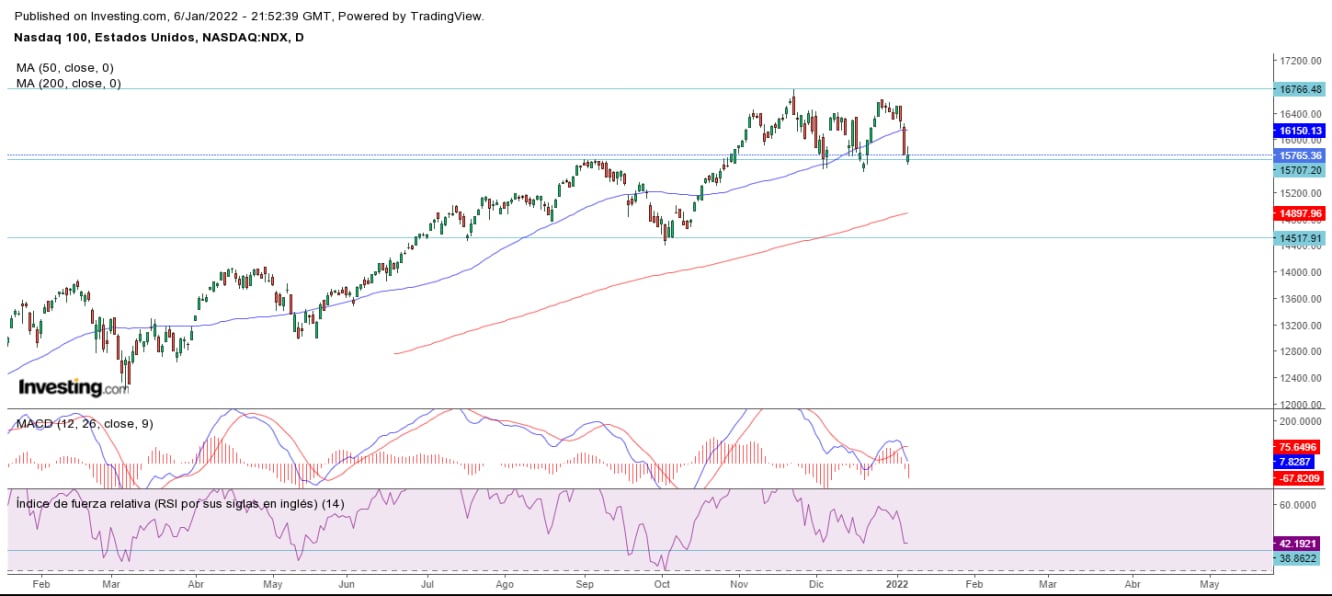This screenshot has height=596, width=1332.
Task: Select the 14517.91 support line price label
Action: [x=1300, y=238]
